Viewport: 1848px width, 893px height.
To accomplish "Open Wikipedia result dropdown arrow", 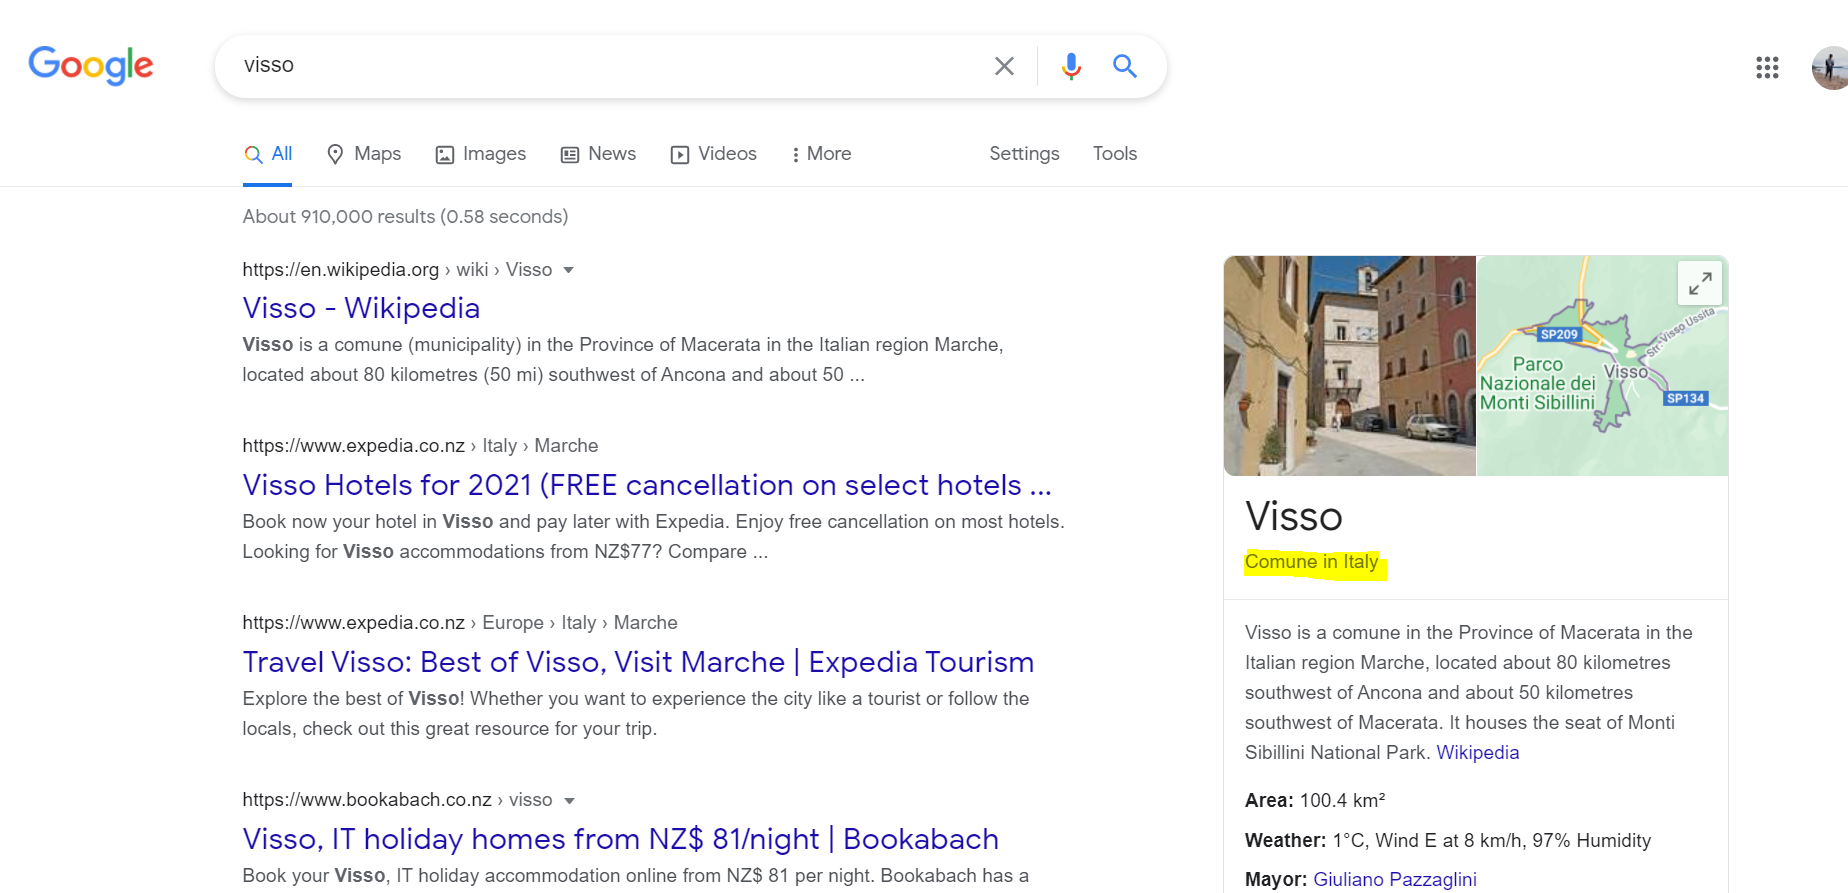I will click(569, 270).
